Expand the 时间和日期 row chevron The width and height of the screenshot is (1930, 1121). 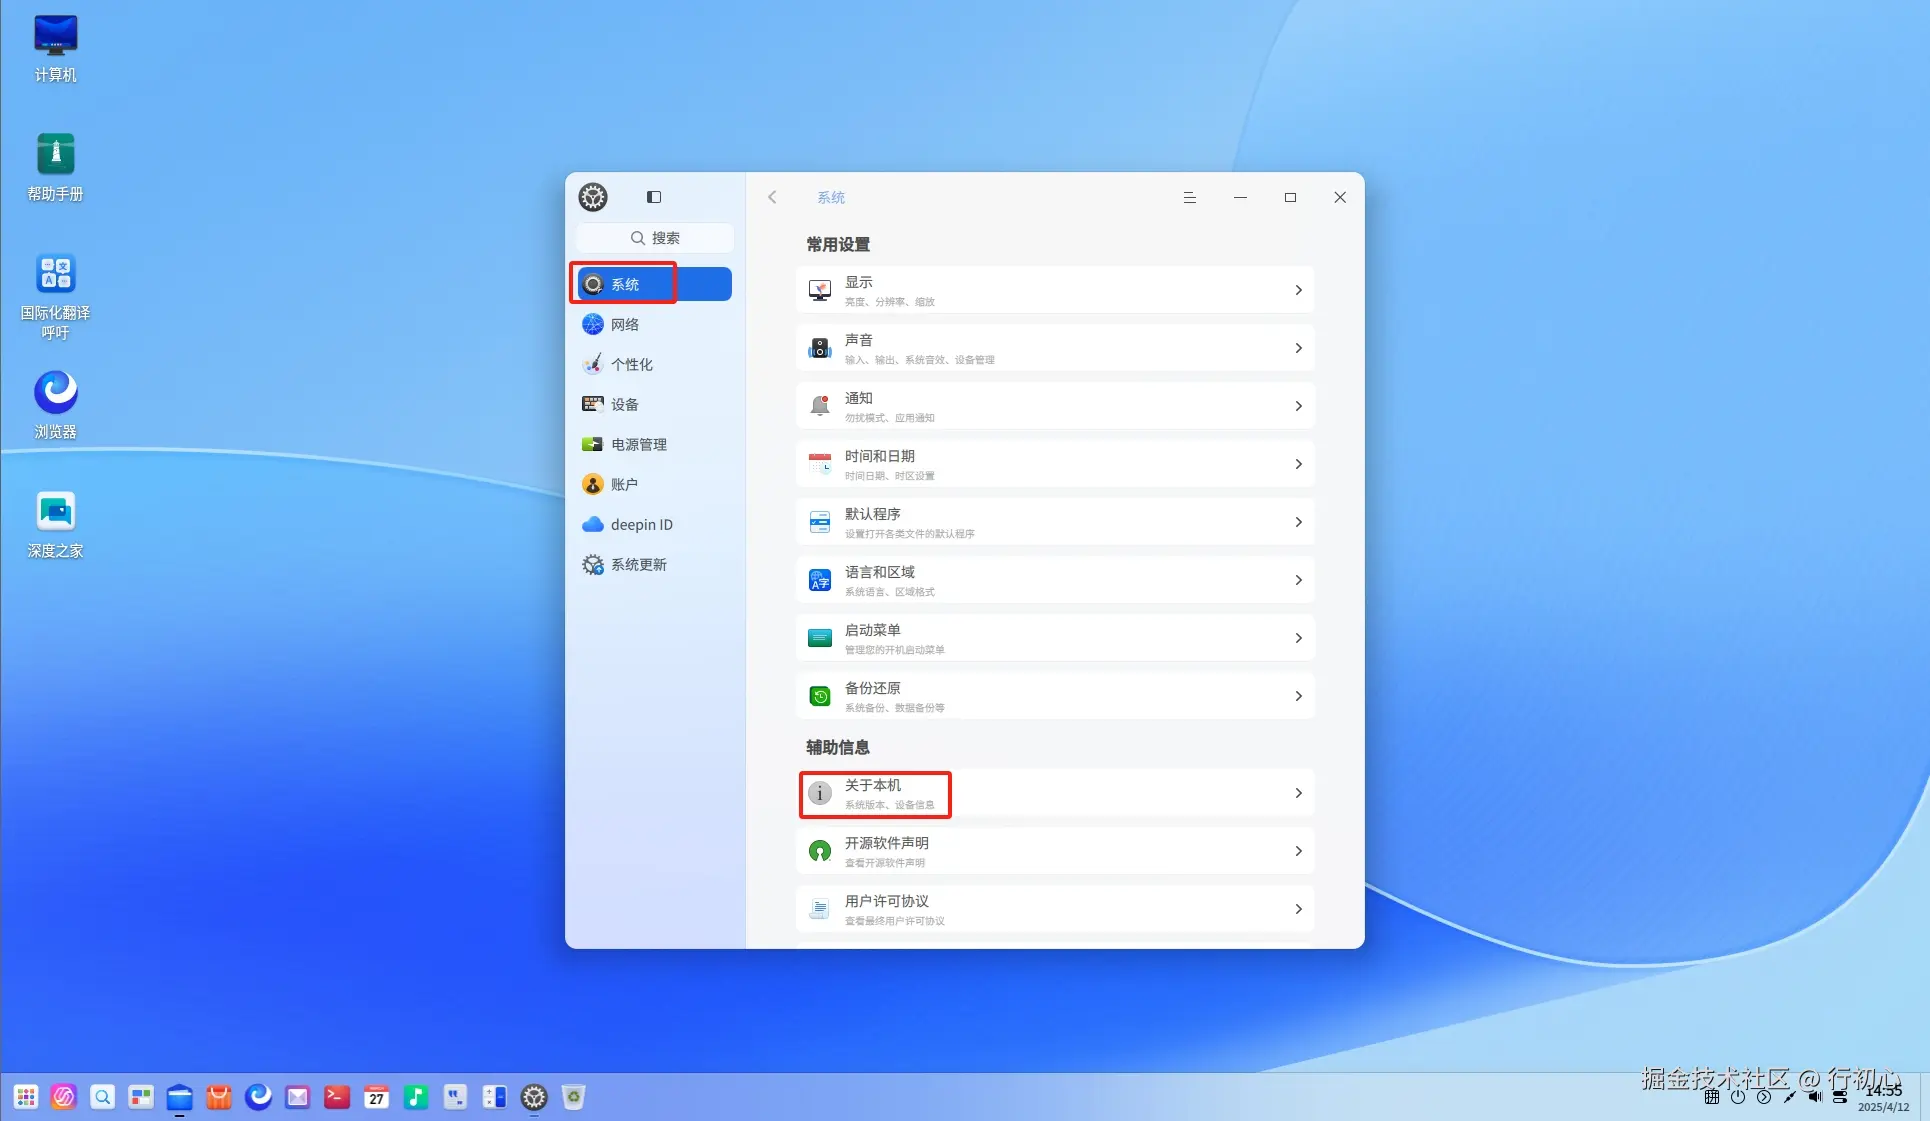pyautogui.click(x=1298, y=464)
